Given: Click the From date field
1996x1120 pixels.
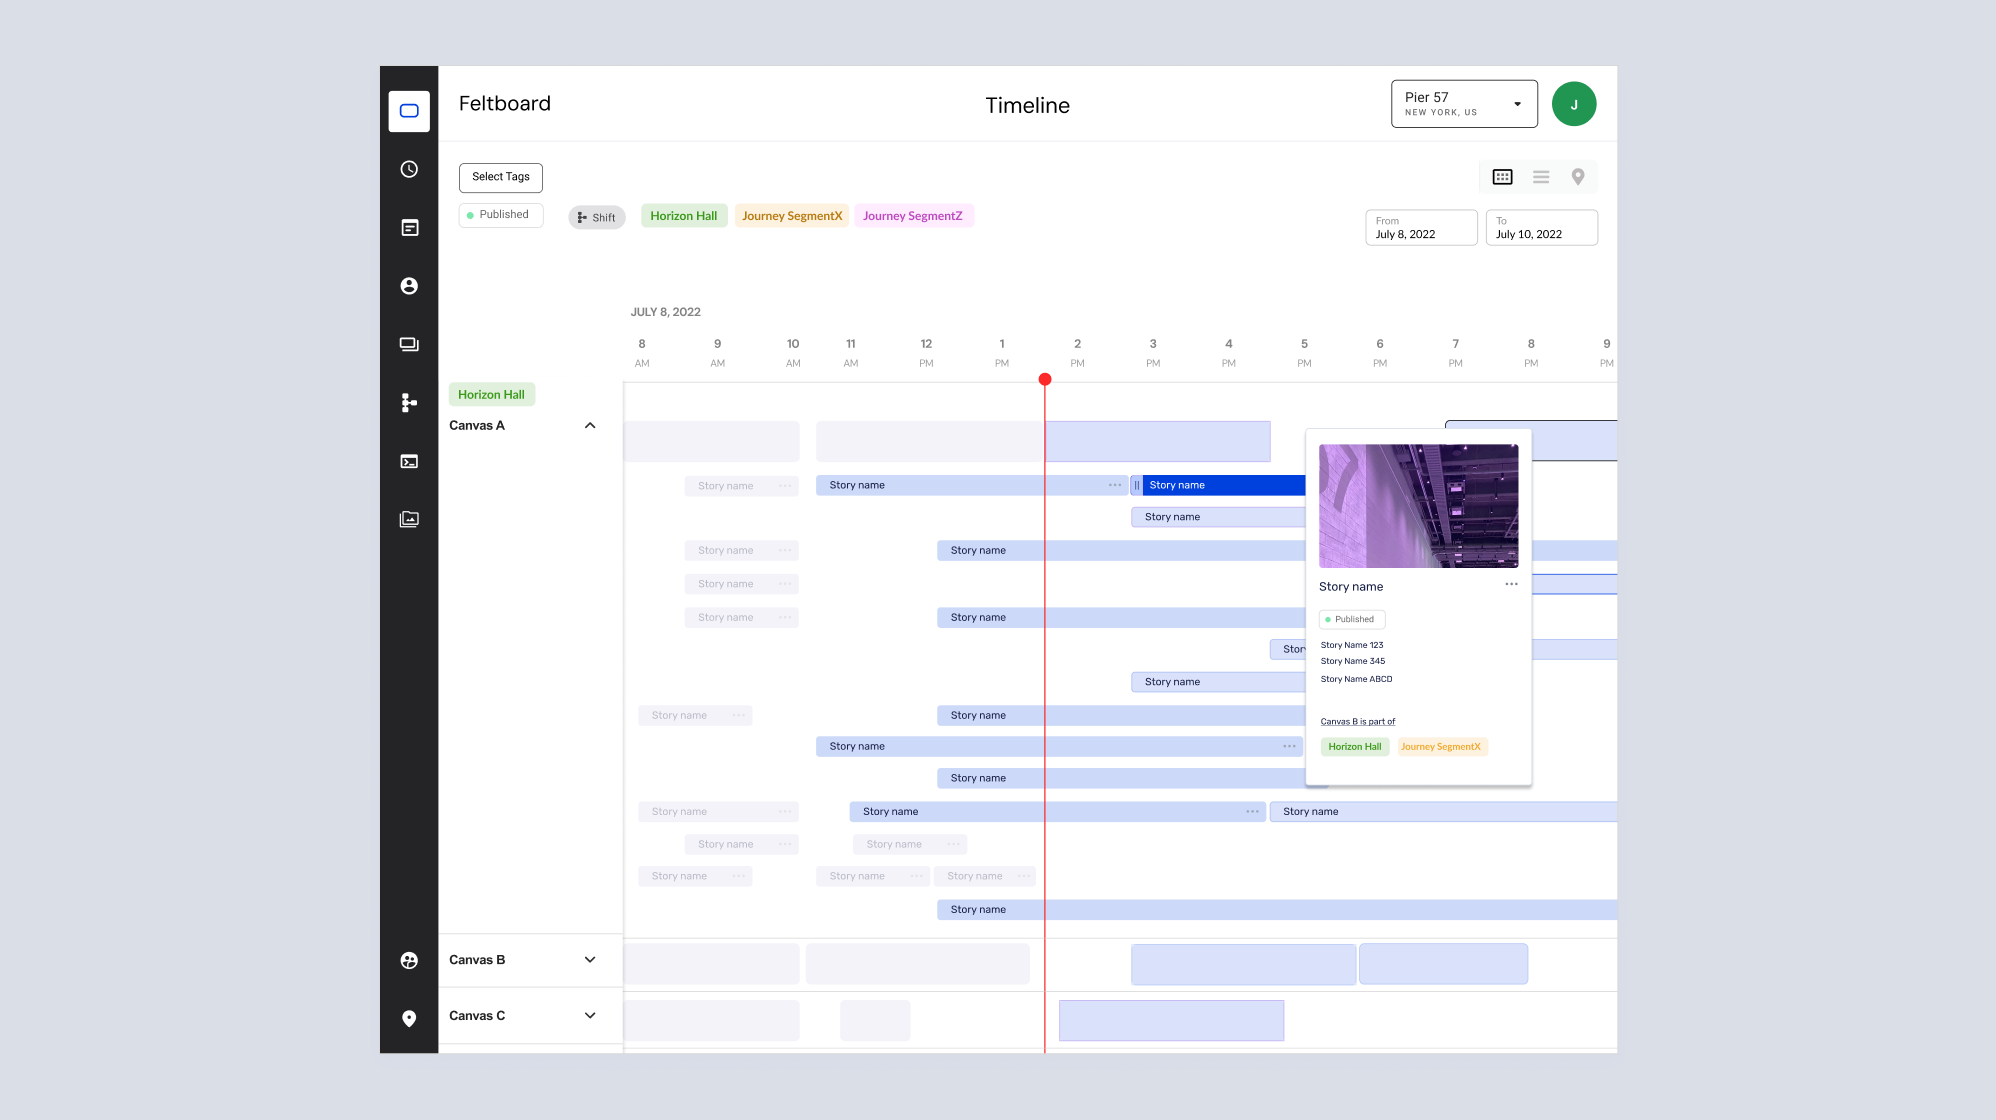Looking at the screenshot, I should coord(1420,228).
